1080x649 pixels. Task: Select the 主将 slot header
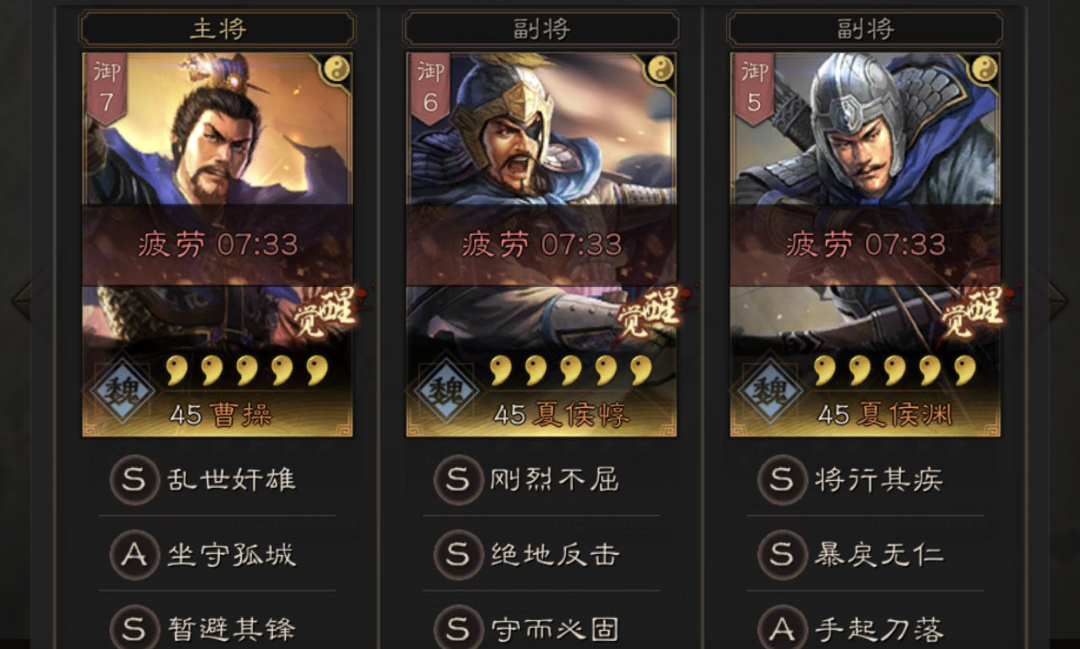(x=218, y=29)
